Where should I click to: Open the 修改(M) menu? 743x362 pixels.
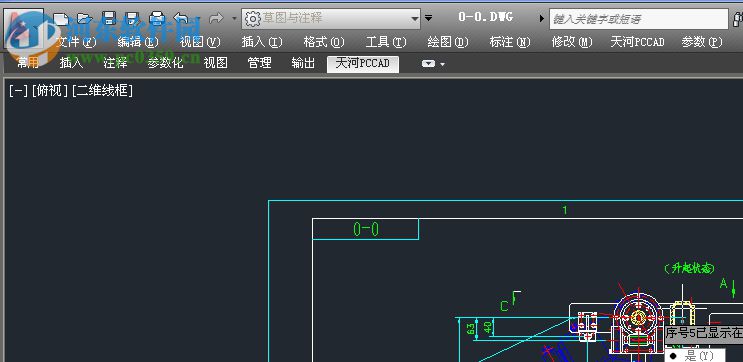click(x=572, y=42)
